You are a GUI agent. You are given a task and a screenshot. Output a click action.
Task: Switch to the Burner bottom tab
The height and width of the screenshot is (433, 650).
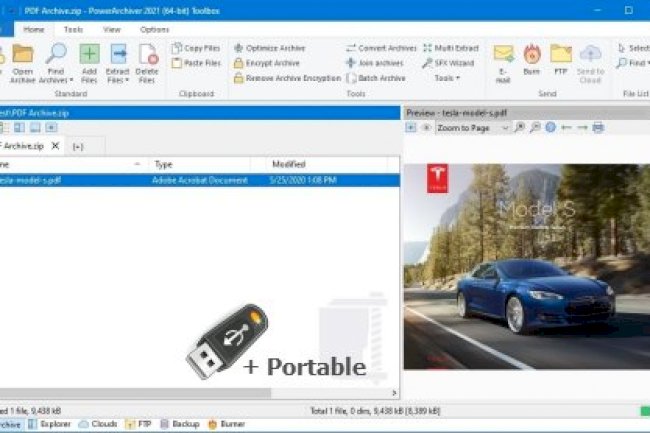(227, 424)
